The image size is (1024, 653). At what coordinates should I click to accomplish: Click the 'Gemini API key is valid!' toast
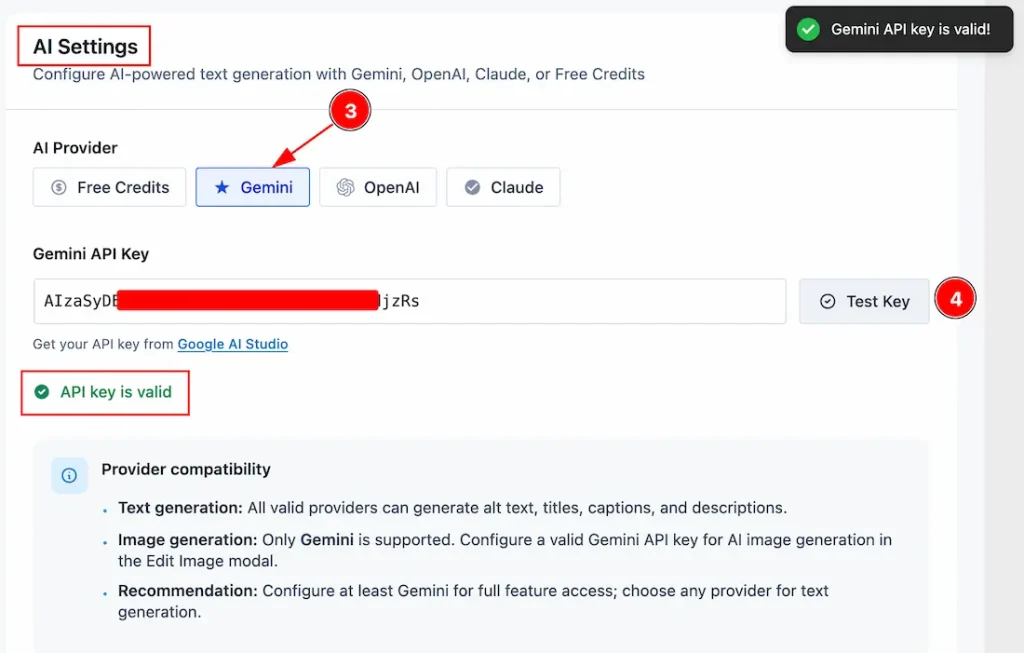(x=899, y=29)
